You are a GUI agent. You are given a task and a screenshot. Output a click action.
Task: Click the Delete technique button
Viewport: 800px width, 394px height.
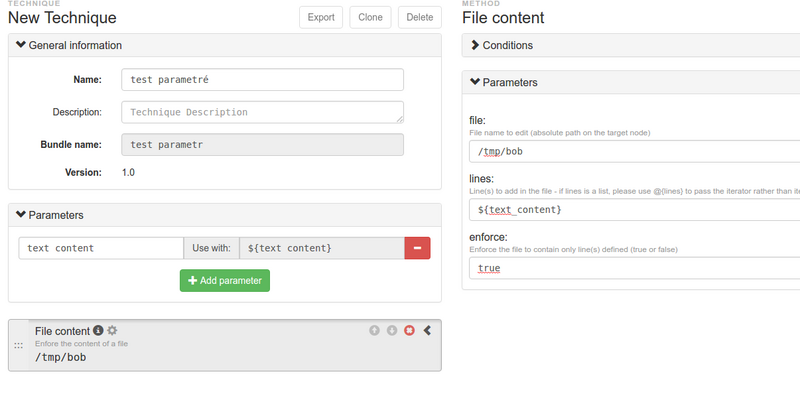coord(420,17)
